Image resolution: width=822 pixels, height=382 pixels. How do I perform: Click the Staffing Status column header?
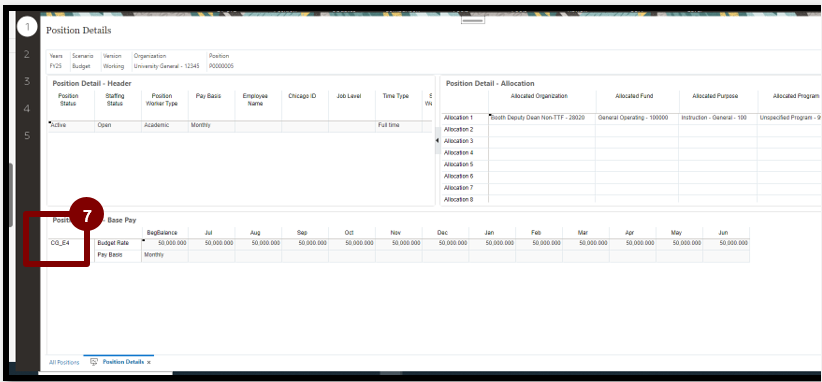pos(115,100)
